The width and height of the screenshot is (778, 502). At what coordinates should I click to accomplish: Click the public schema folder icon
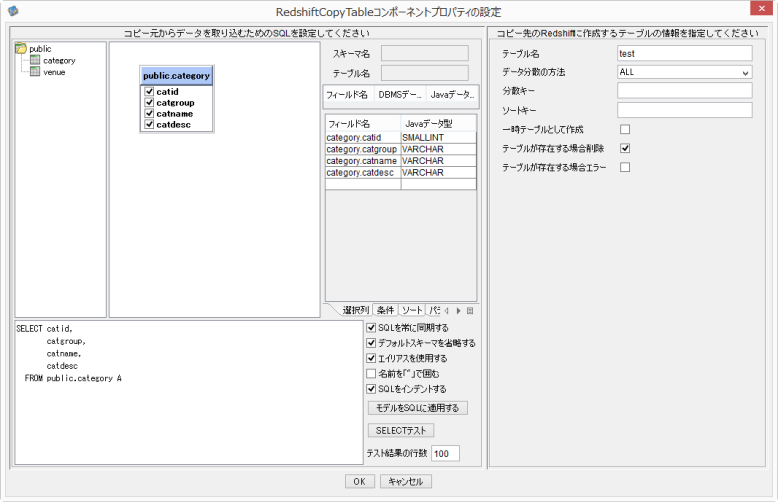coord(21,48)
